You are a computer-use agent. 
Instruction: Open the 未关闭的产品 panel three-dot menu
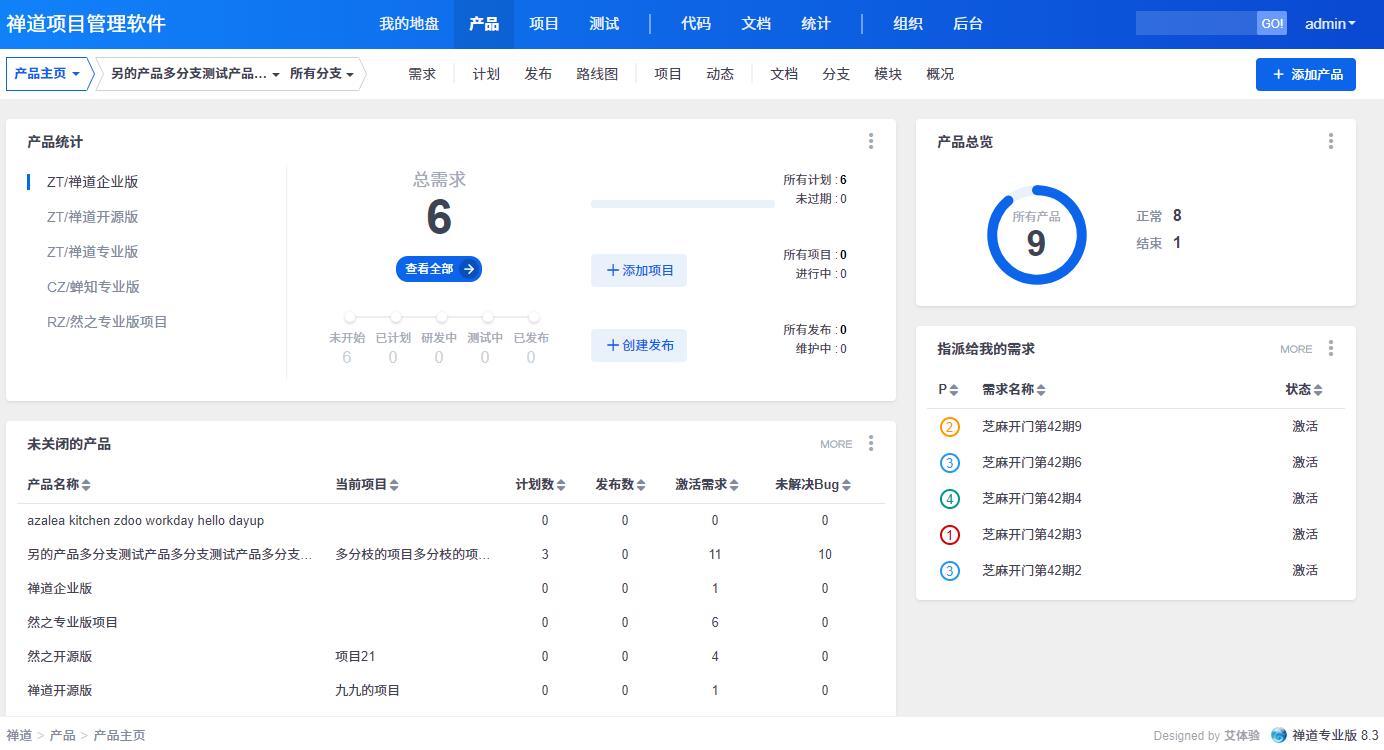click(871, 444)
